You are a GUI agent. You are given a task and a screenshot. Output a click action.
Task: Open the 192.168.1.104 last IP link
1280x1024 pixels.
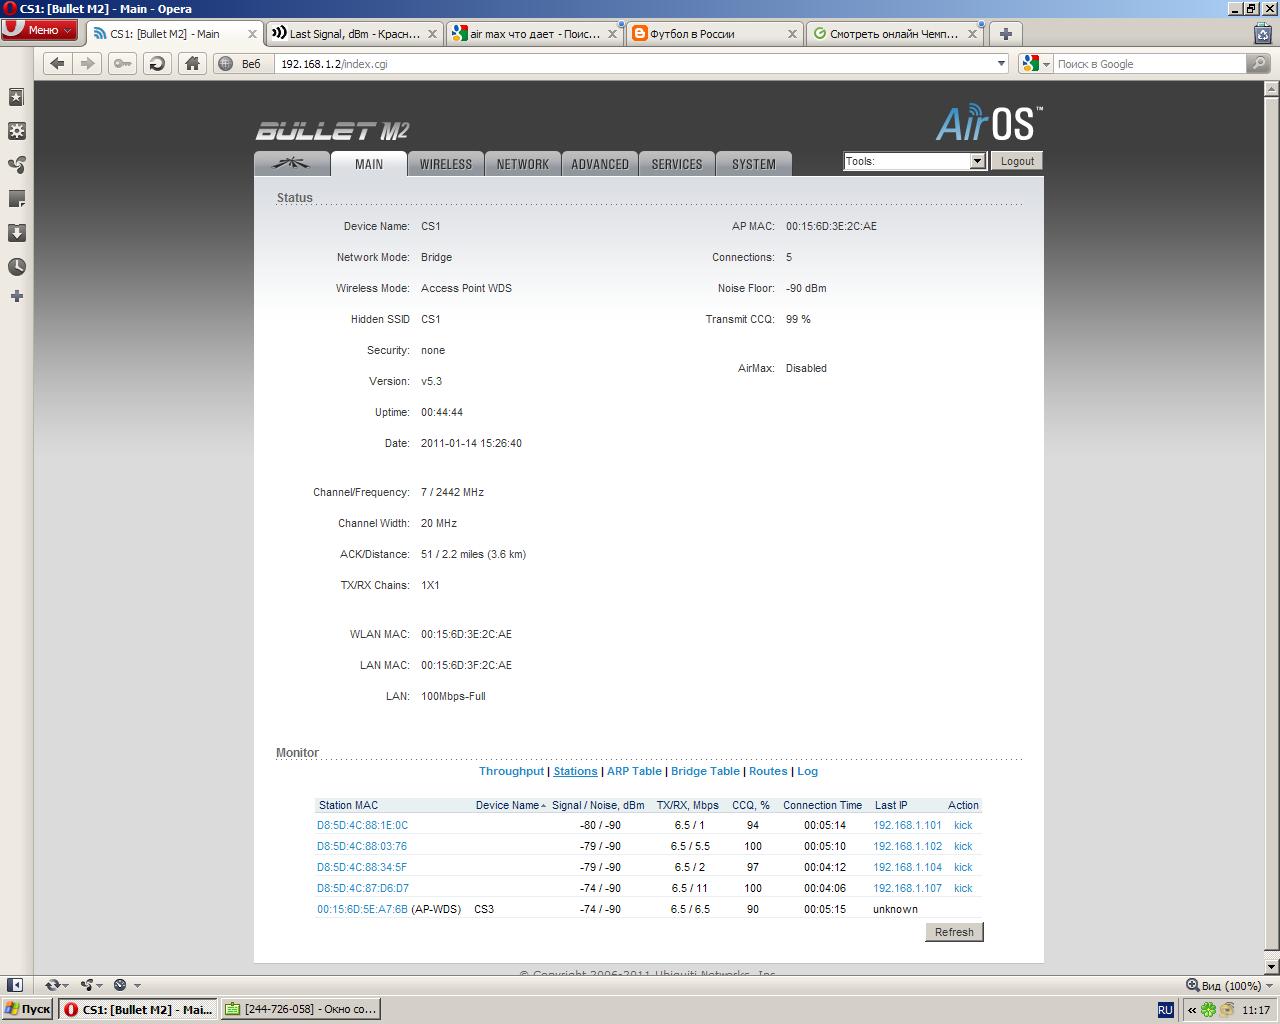coord(907,867)
